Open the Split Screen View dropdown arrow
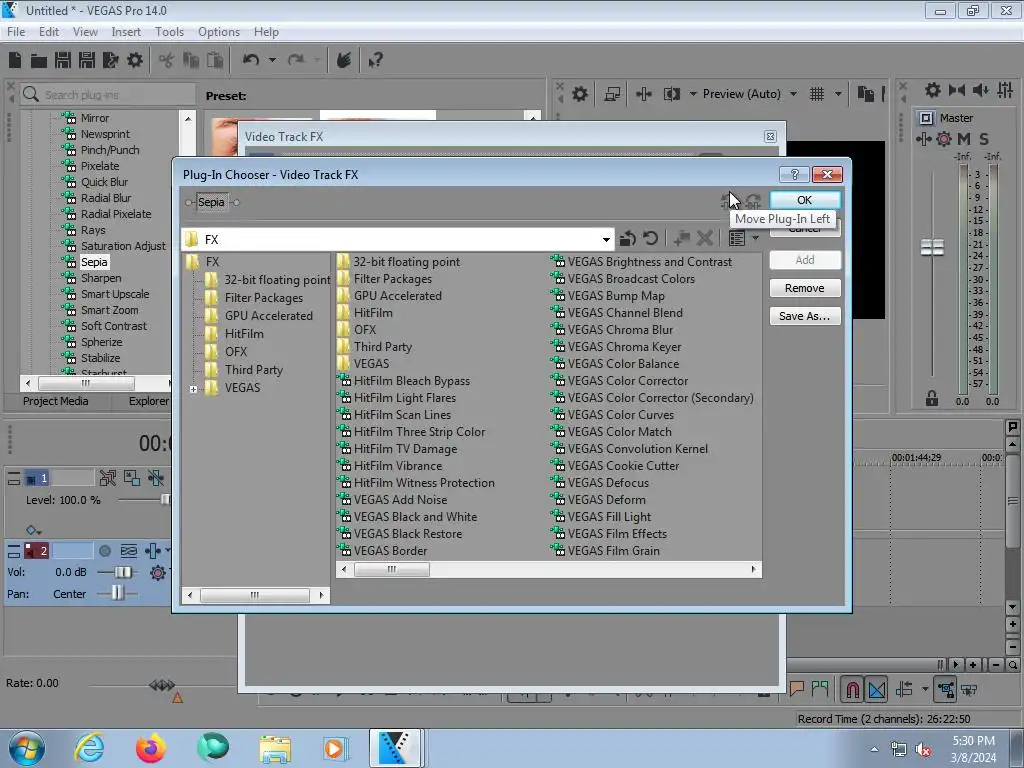The width and height of the screenshot is (1024, 768). [x=693, y=94]
